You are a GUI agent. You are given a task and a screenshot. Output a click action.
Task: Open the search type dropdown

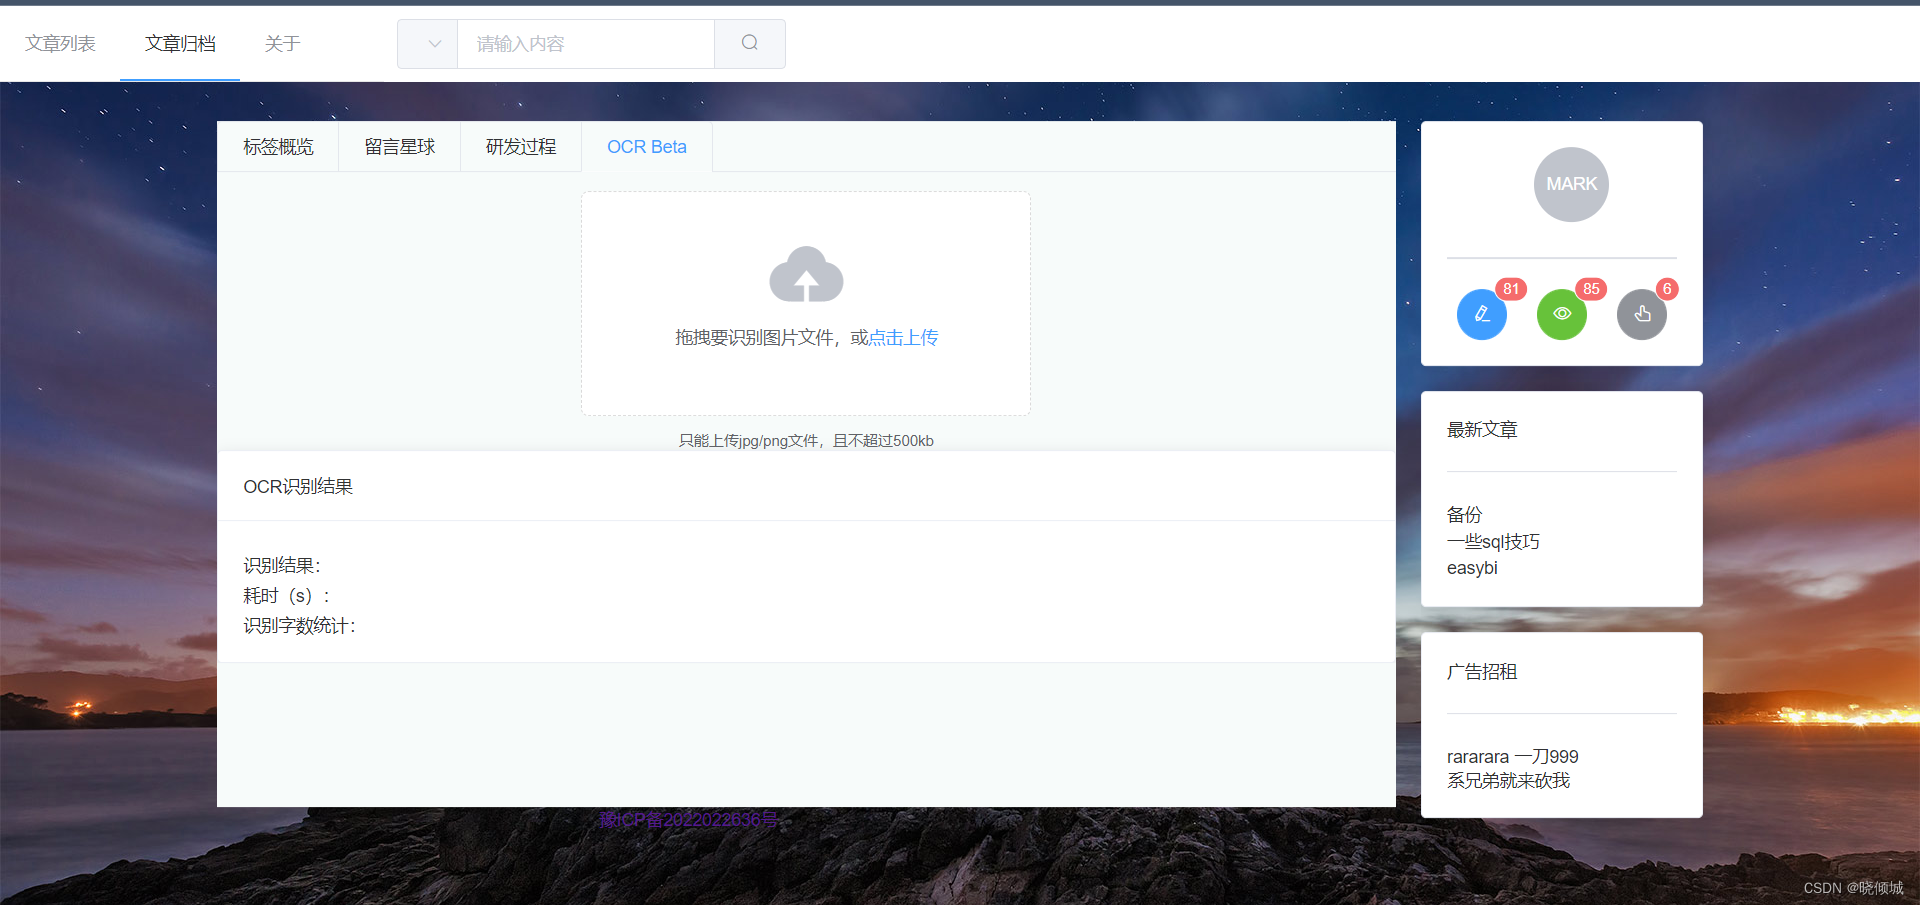[428, 43]
